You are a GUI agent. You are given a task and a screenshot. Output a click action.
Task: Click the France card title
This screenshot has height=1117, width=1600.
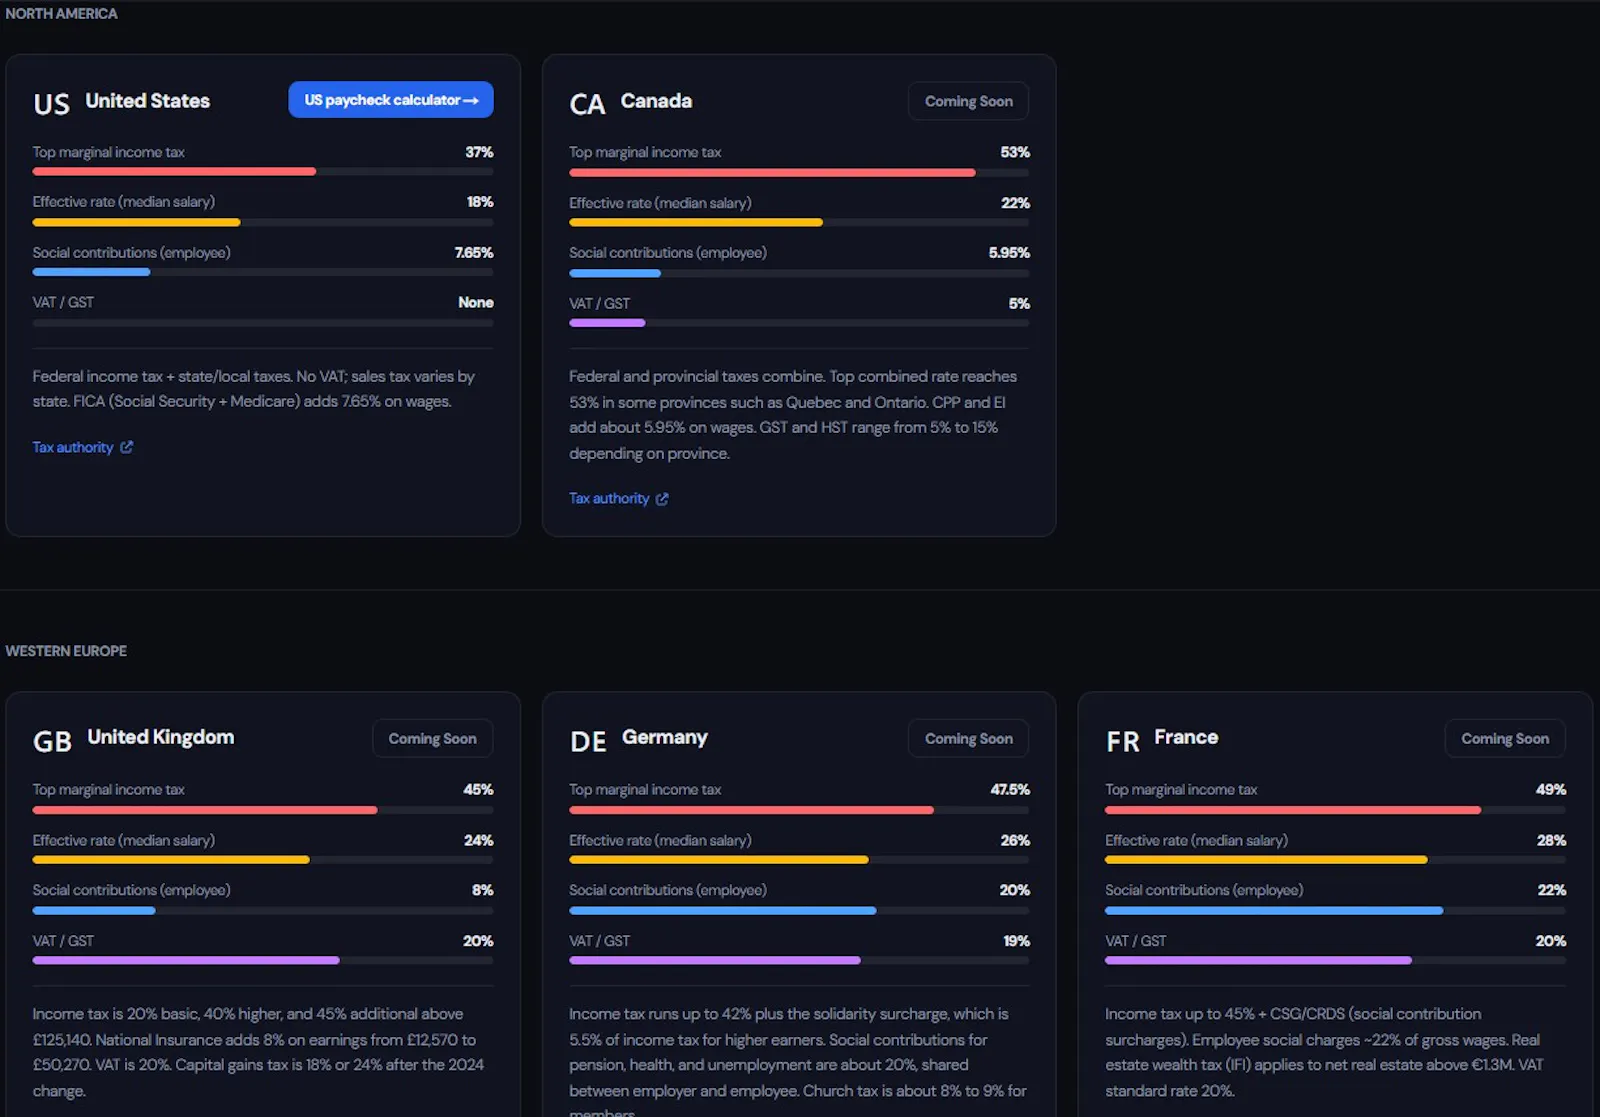pos(1186,737)
